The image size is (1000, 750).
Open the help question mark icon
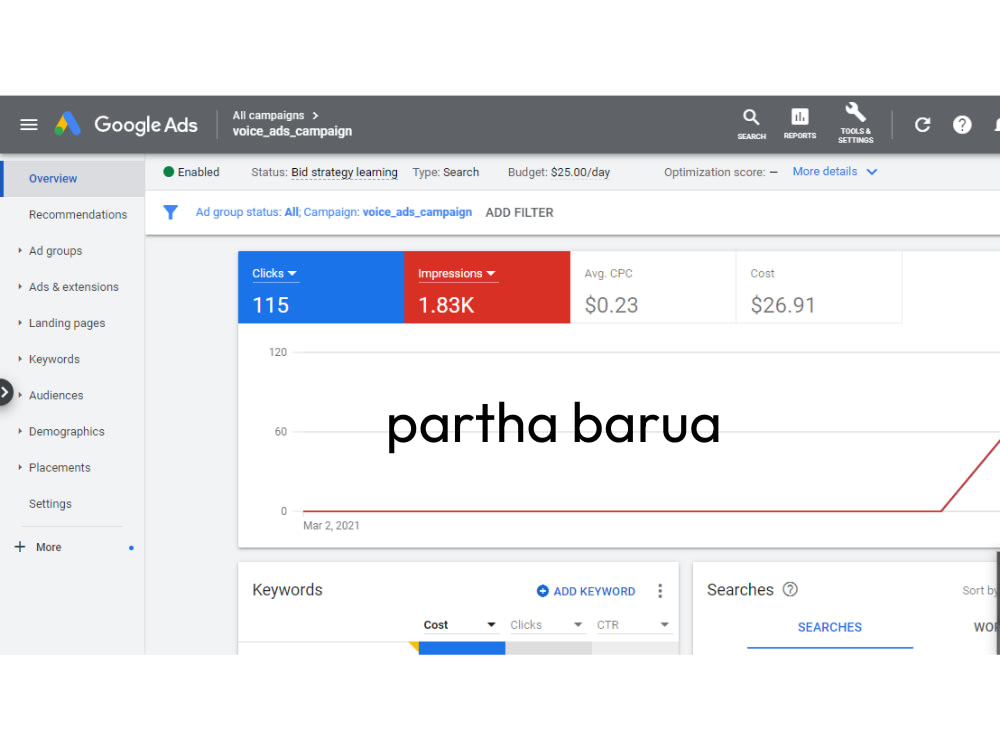[962, 124]
